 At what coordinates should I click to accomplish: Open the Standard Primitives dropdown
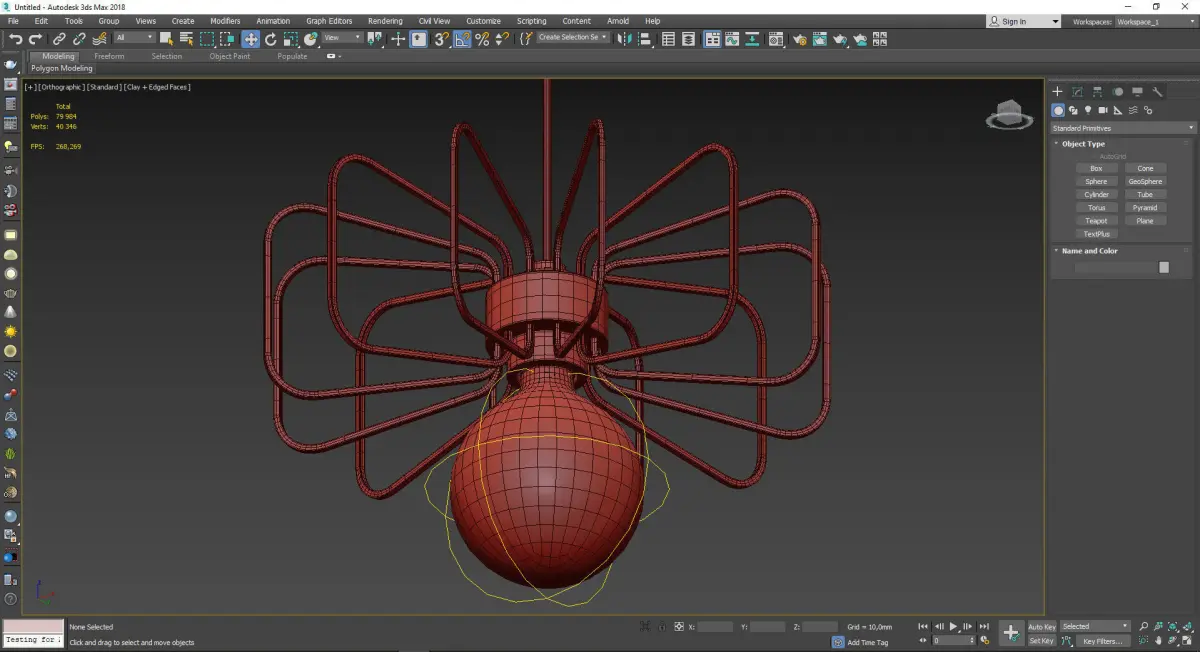tap(1122, 128)
